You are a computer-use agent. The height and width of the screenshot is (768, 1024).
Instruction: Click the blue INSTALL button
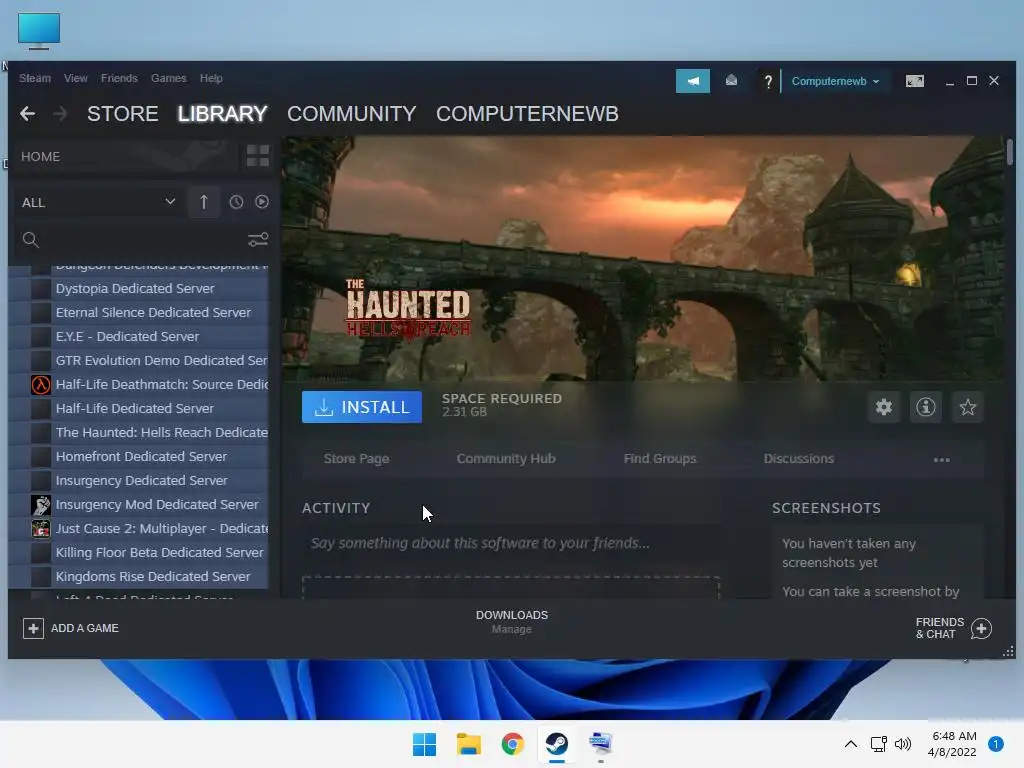pyautogui.click(x=362, y=407)
